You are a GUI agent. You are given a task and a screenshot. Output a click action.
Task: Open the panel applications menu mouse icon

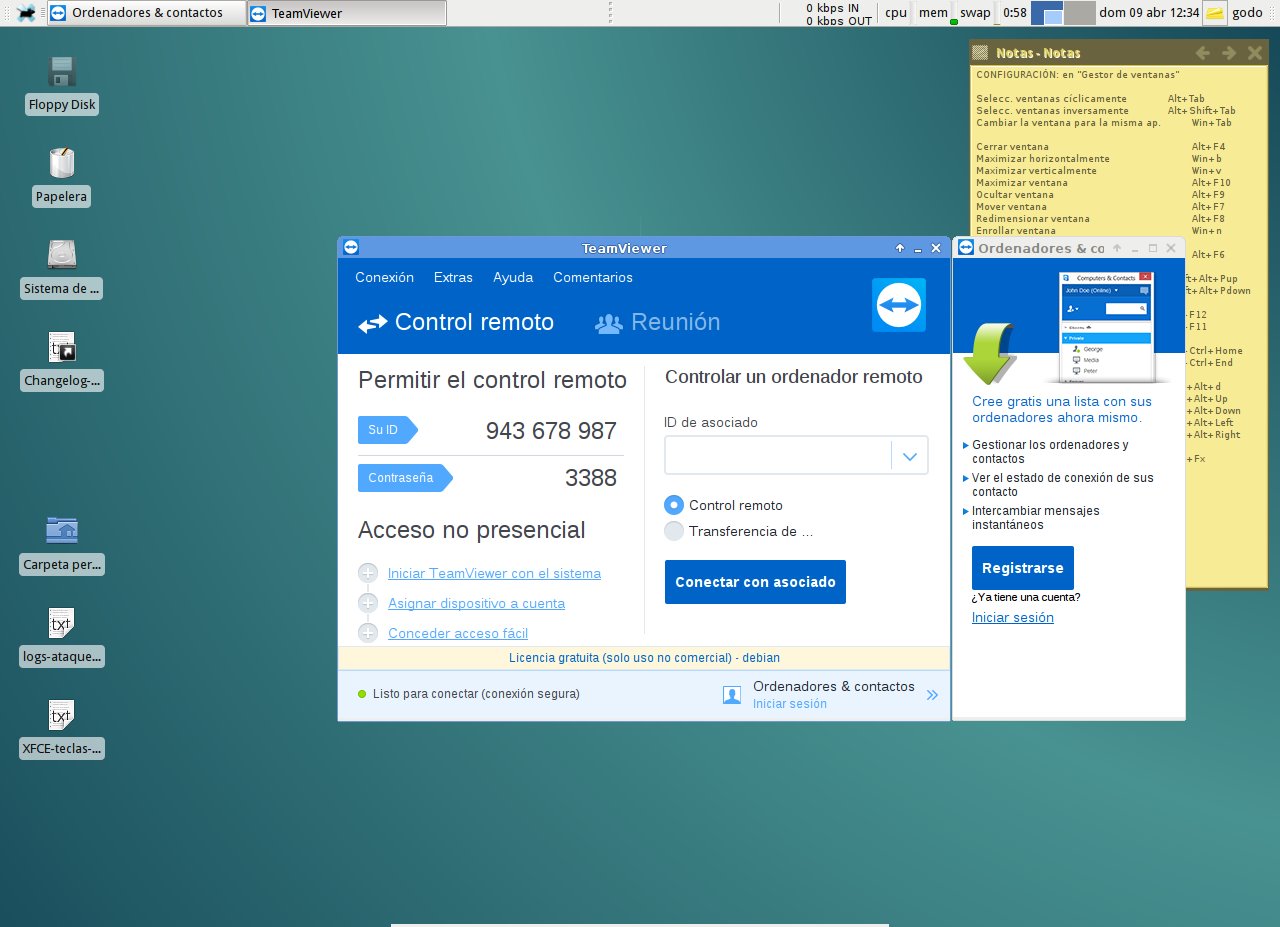tap(27, 13)
